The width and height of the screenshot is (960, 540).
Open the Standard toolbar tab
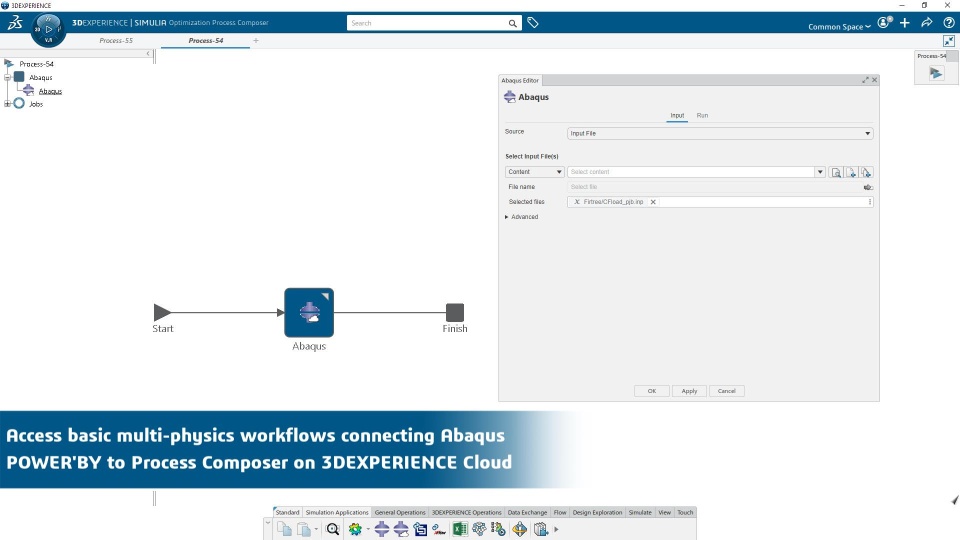click(x=287, y=512)
